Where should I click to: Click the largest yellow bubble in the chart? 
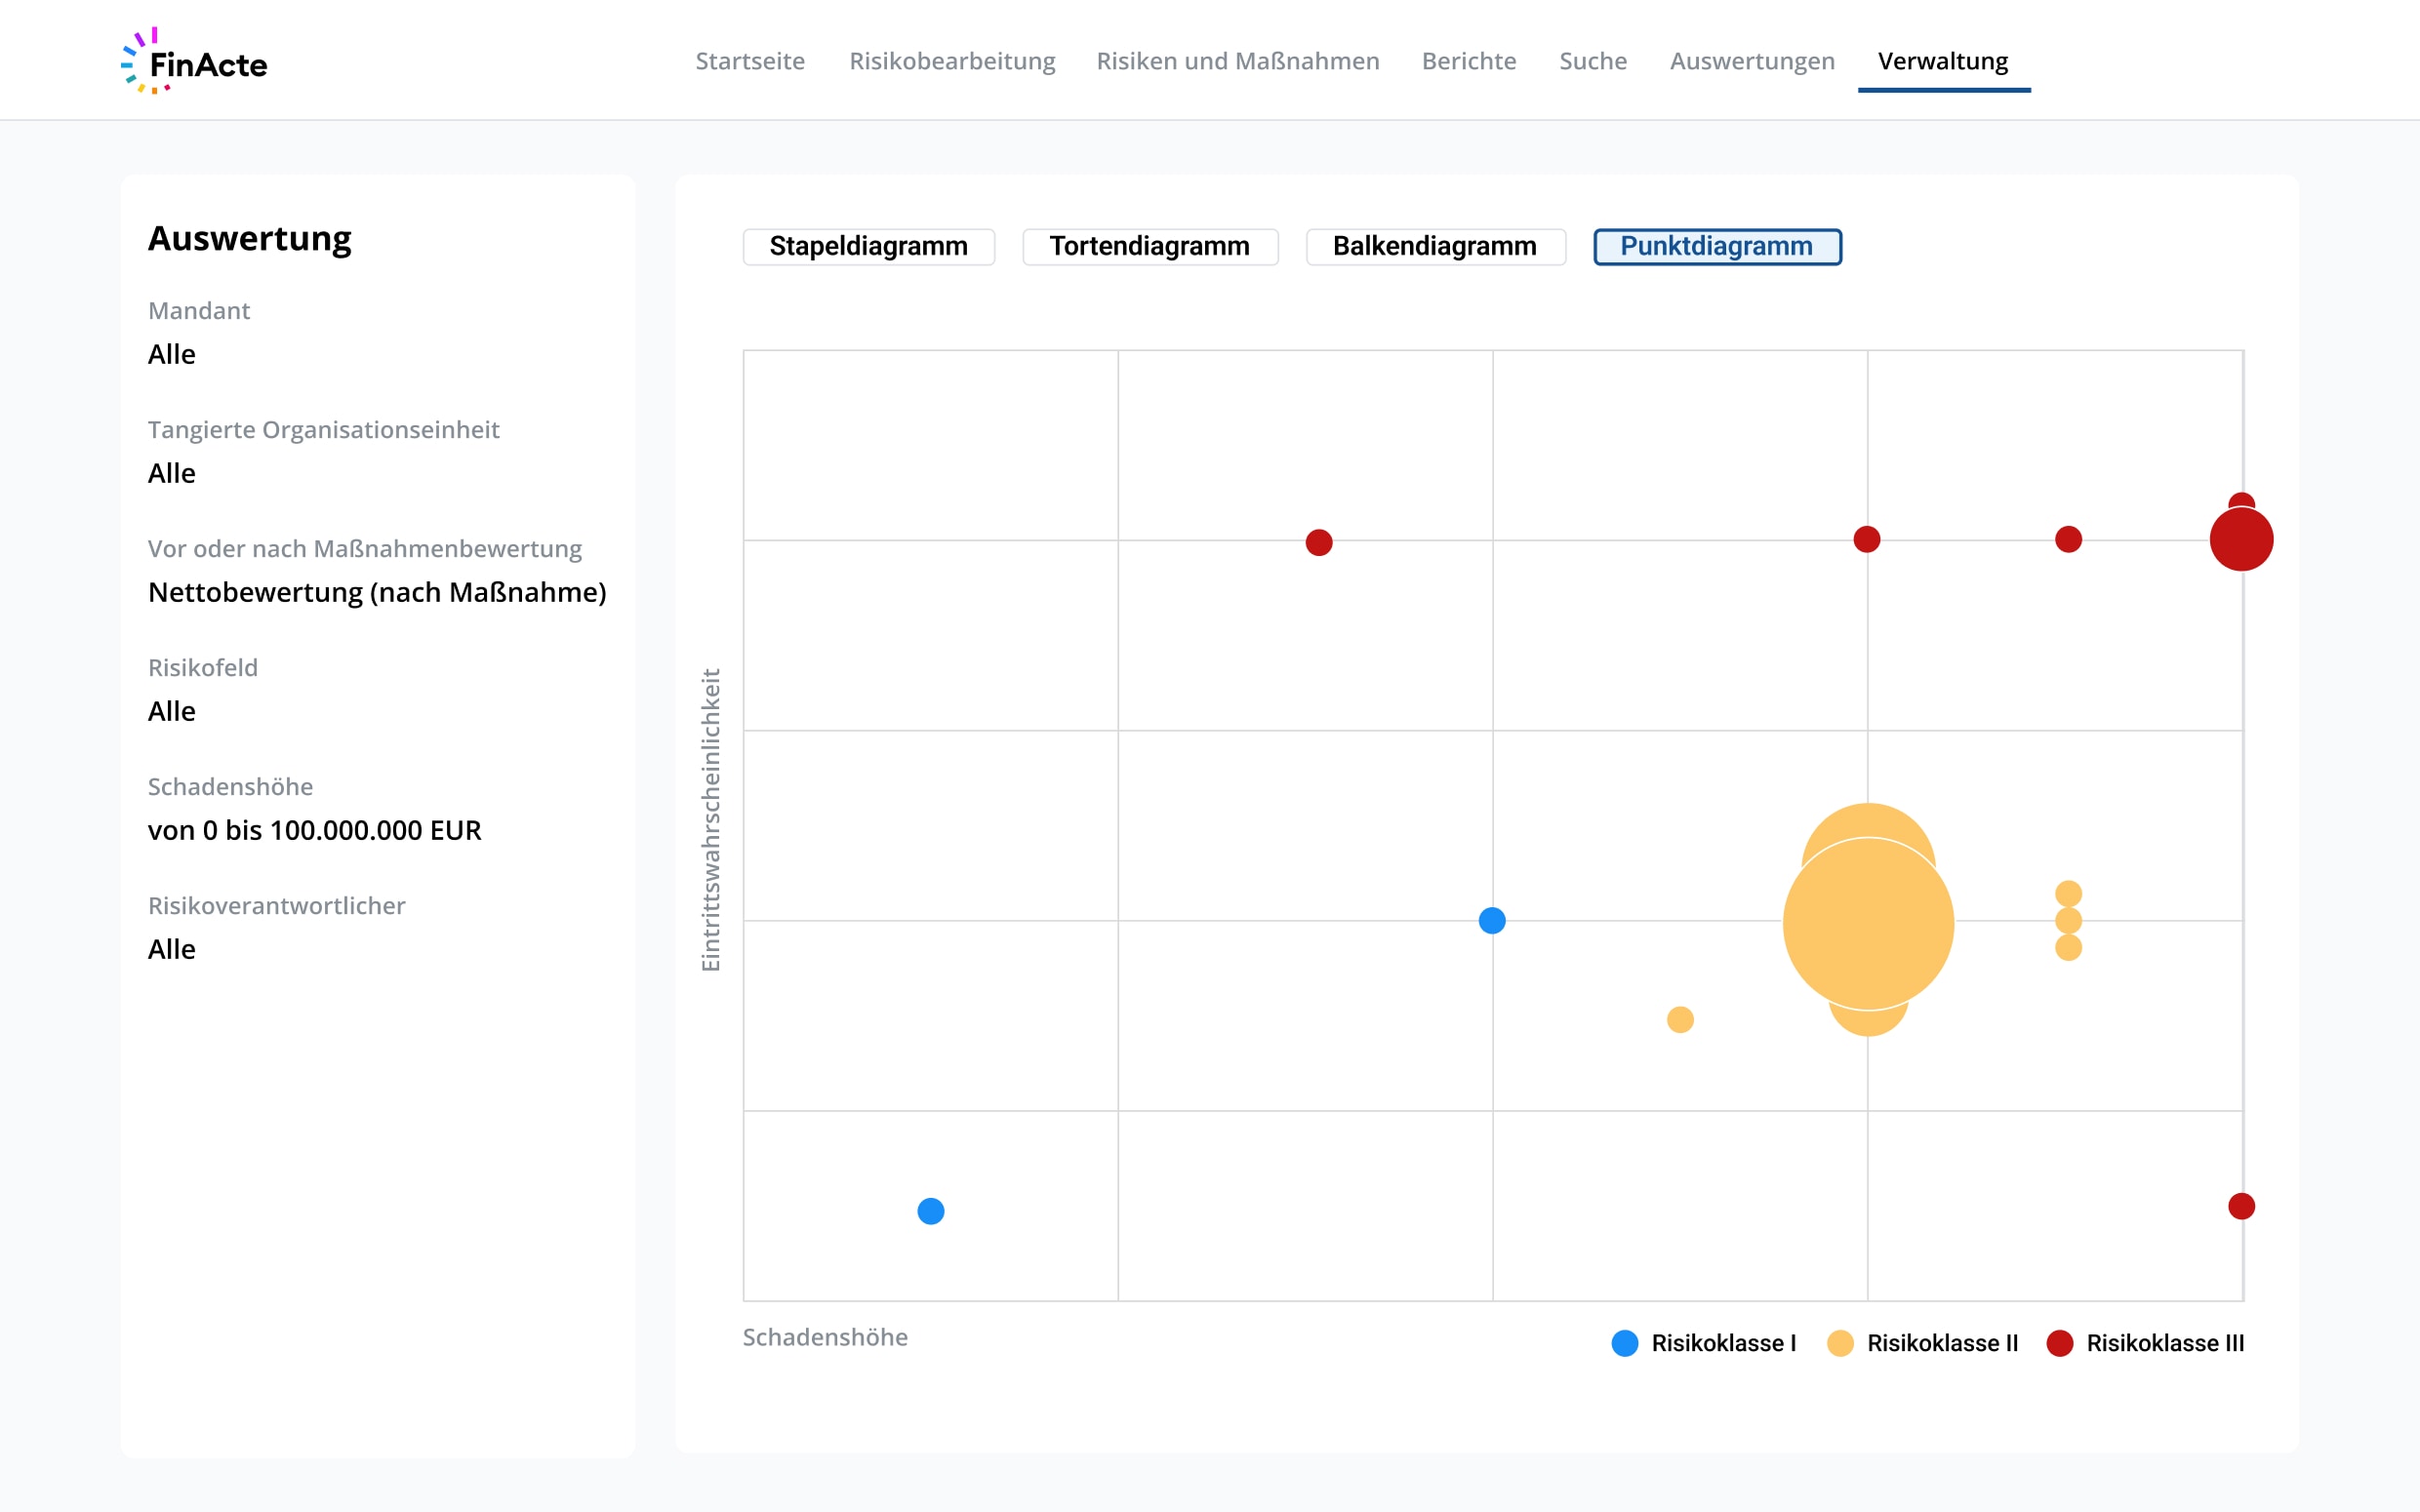click(1868, 923)
